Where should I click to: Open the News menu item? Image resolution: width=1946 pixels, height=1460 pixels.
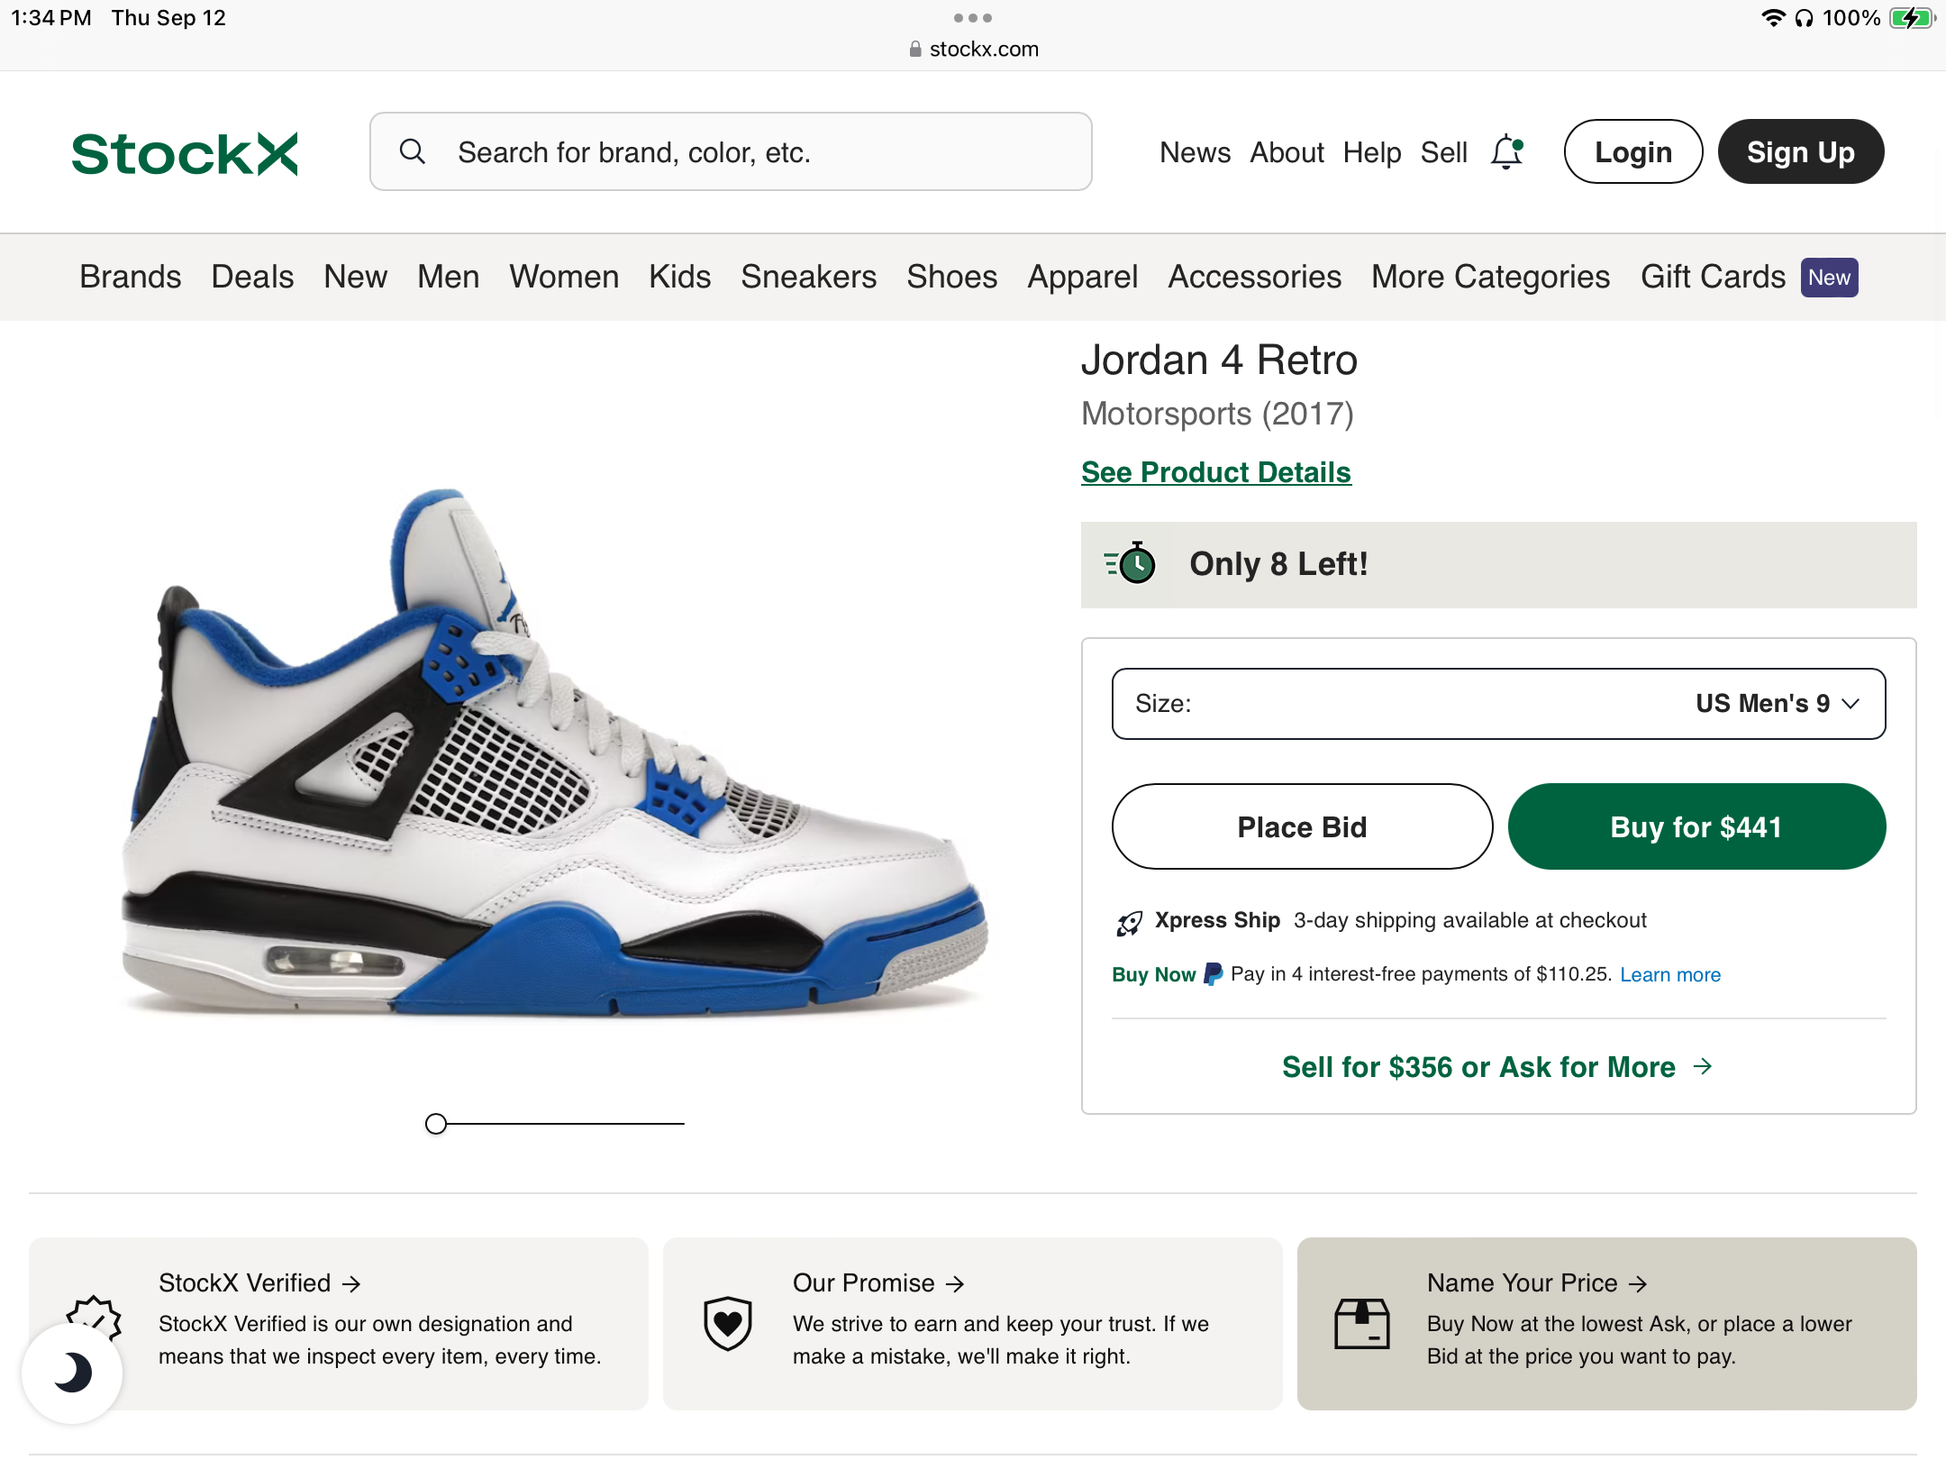coord(1194,152)
